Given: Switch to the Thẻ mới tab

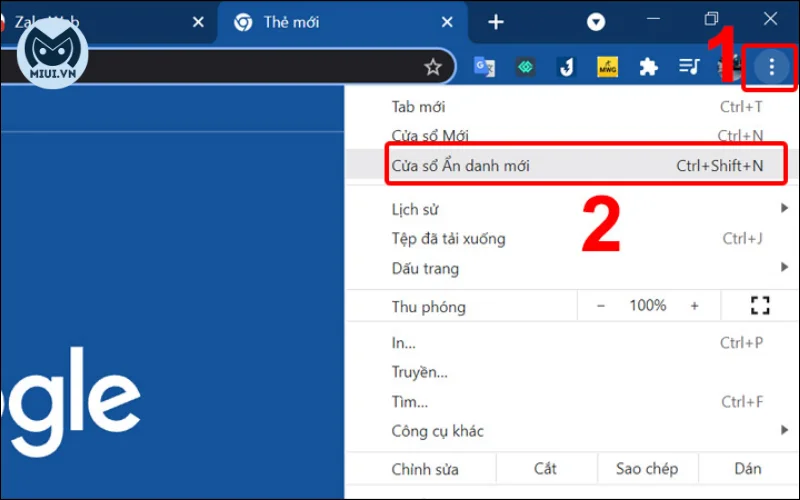Looking at the screenshot, I should pyautogui.click(x=343, y=23).
